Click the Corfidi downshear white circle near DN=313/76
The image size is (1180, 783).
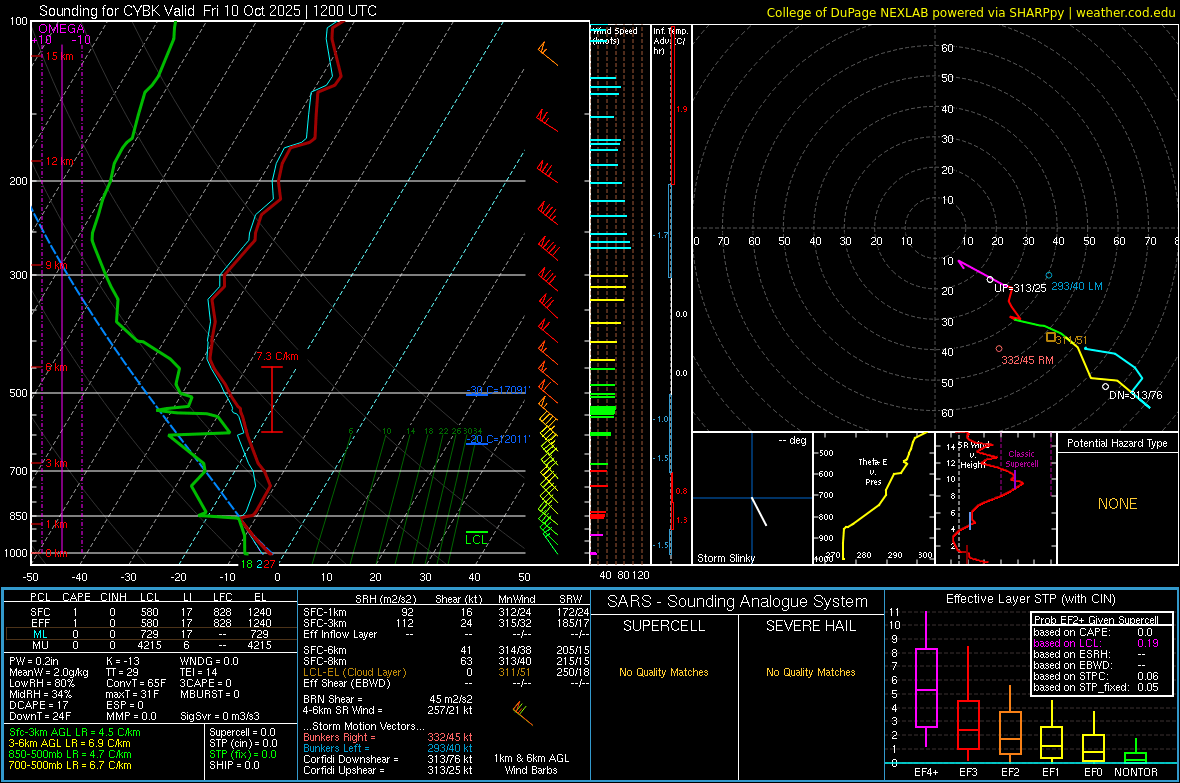pos(1105,387)
